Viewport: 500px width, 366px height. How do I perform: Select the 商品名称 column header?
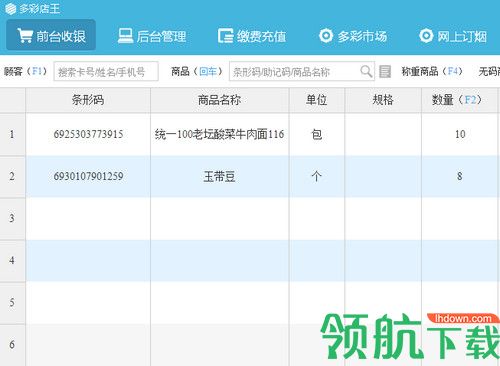click(220, 100)
